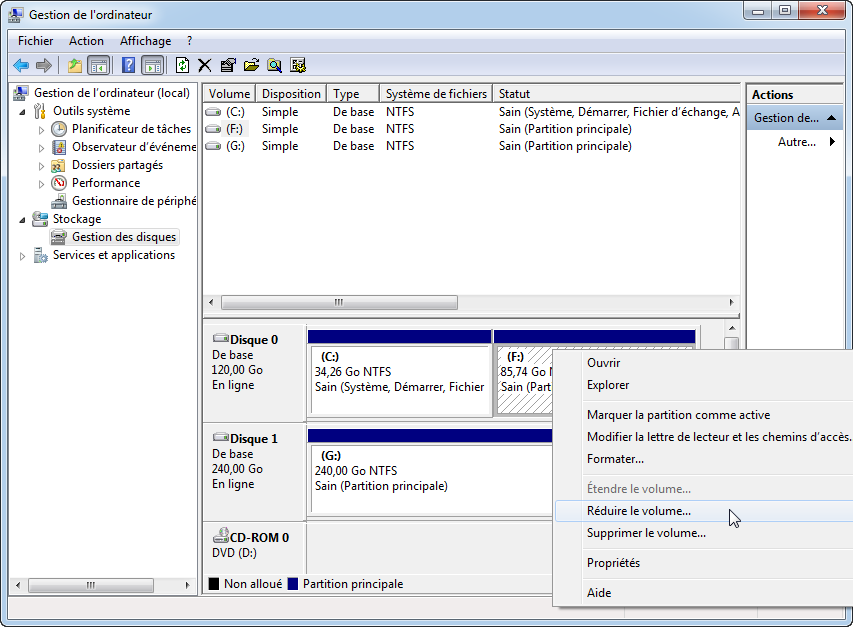Screen dimensions: 853x627
Task: Click the blue Help question mark icon
Action: tap(128, 65)
